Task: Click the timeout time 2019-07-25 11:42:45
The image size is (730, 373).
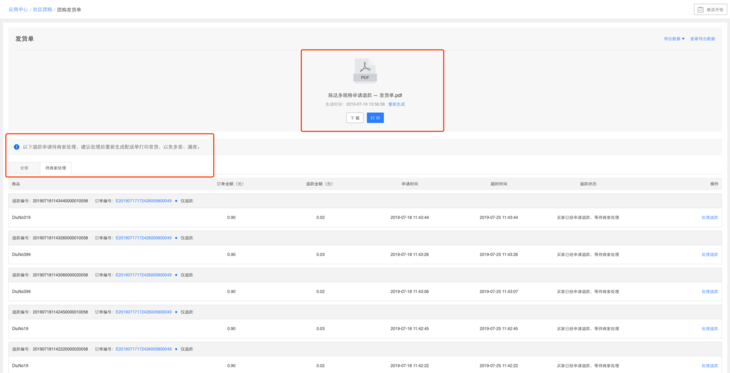Action: pyautogui.click(x=499, y=329)
